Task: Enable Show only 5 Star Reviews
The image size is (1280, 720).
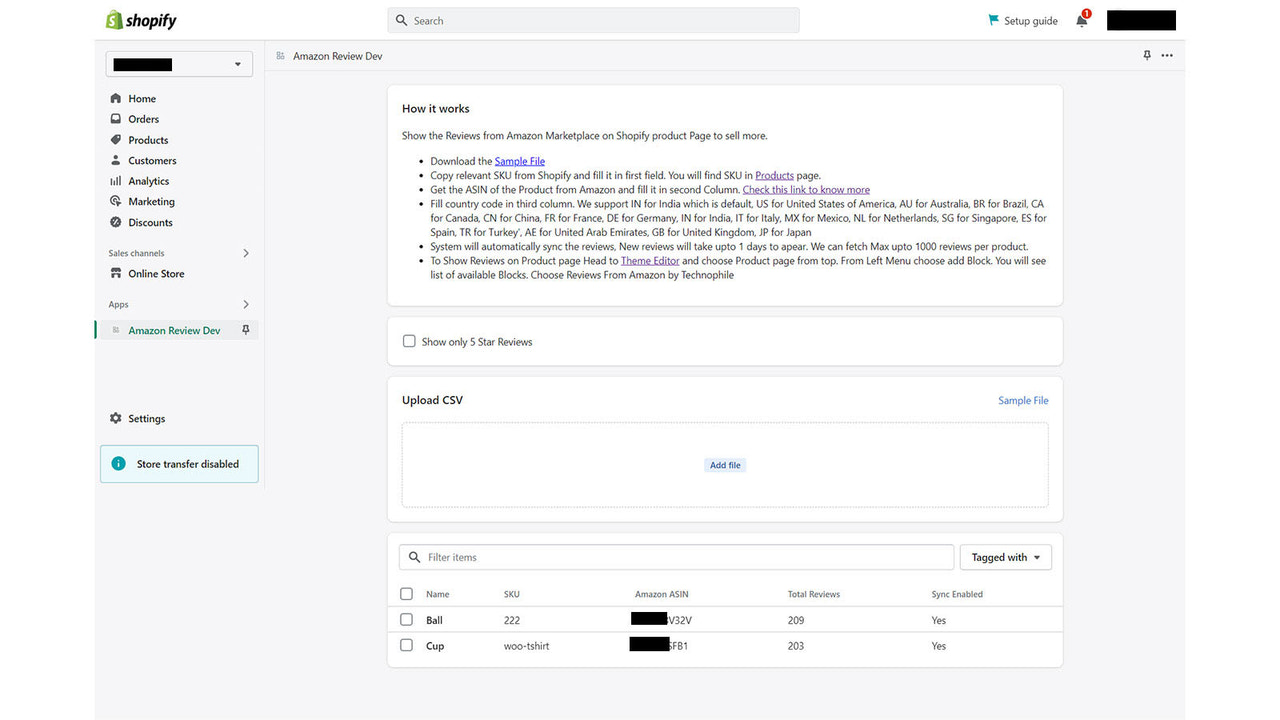Action: [409, 341]
